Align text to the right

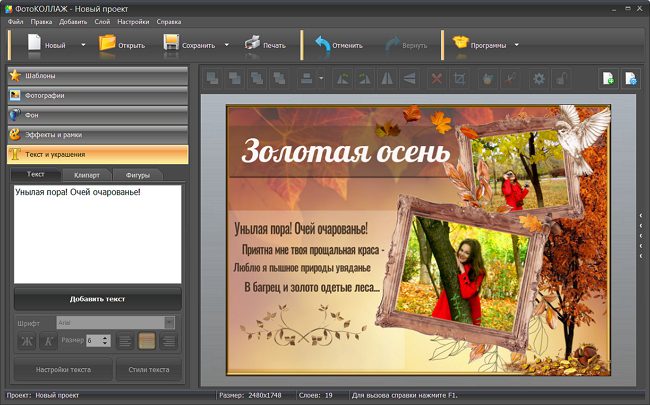[x=168, y=342]
